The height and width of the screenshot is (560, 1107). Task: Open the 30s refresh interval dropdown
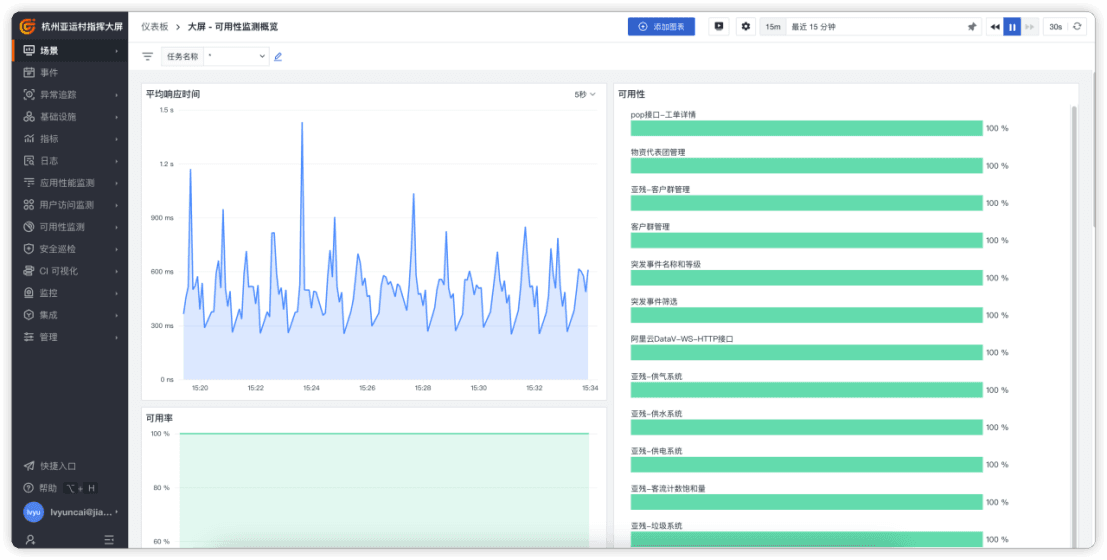pyautogui.click(x=1055, y=27)
